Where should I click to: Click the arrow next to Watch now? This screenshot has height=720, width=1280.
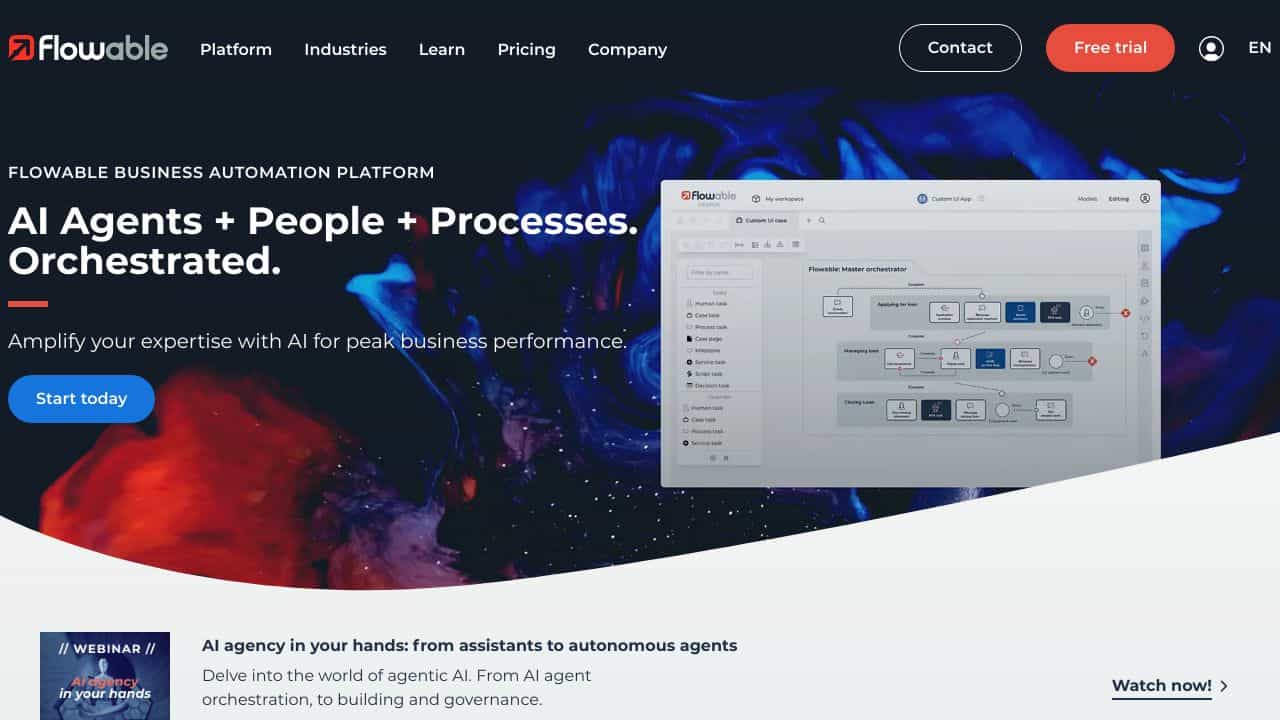point(1224,686)
